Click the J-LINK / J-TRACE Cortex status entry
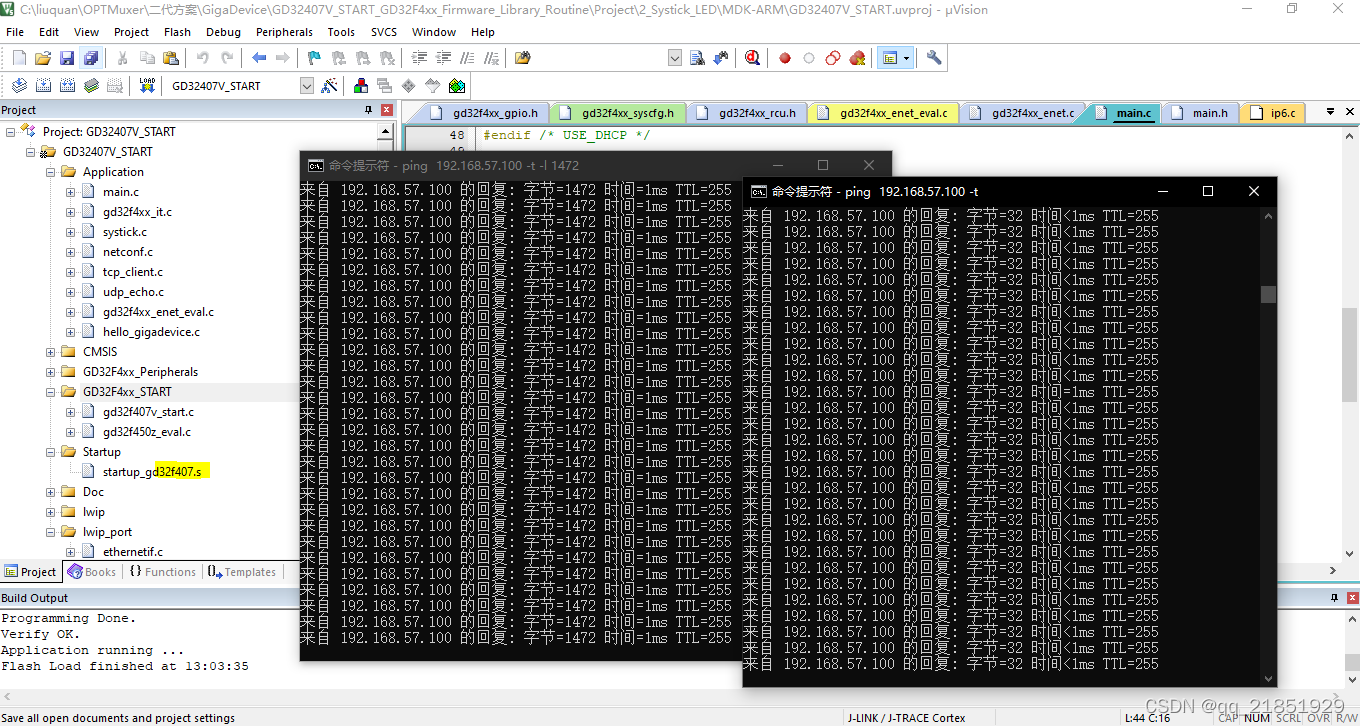1360x726 pixels. click(906, 718)
